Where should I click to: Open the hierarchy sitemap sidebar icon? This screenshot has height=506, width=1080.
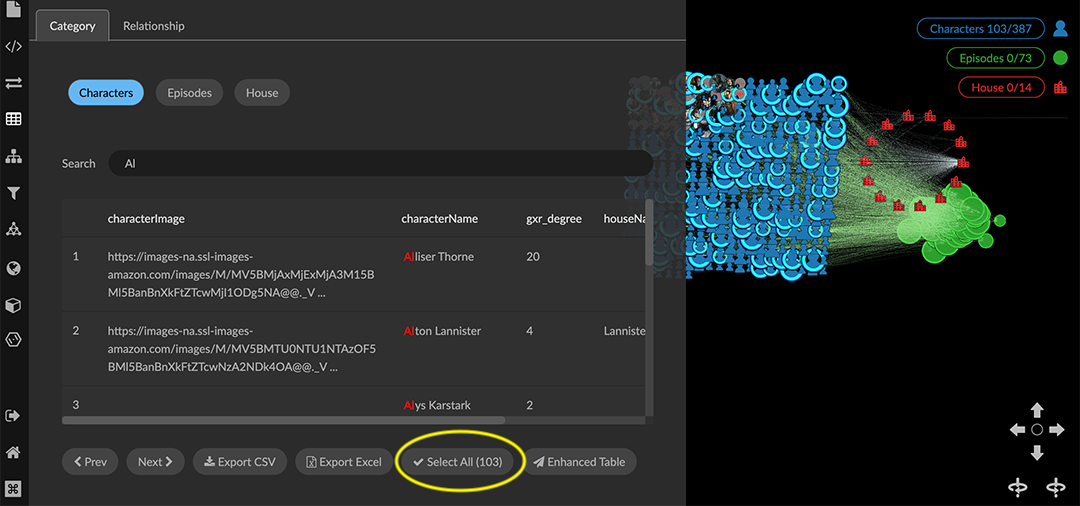(x=13, y=157)
